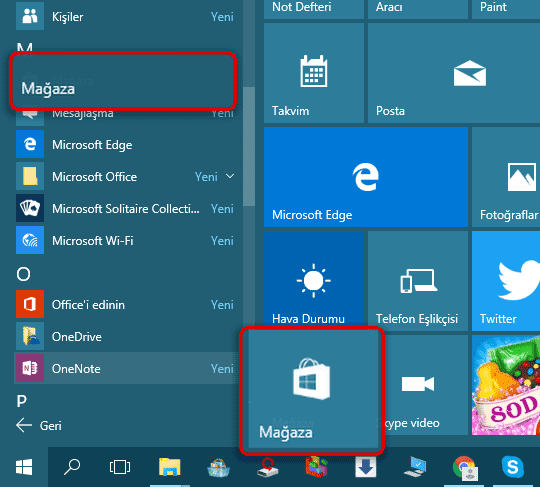Screen dimensions: 540x487
Task: Click the Microsoft Office folder icon
Action: pyautogui.click(x=30, y=176)
